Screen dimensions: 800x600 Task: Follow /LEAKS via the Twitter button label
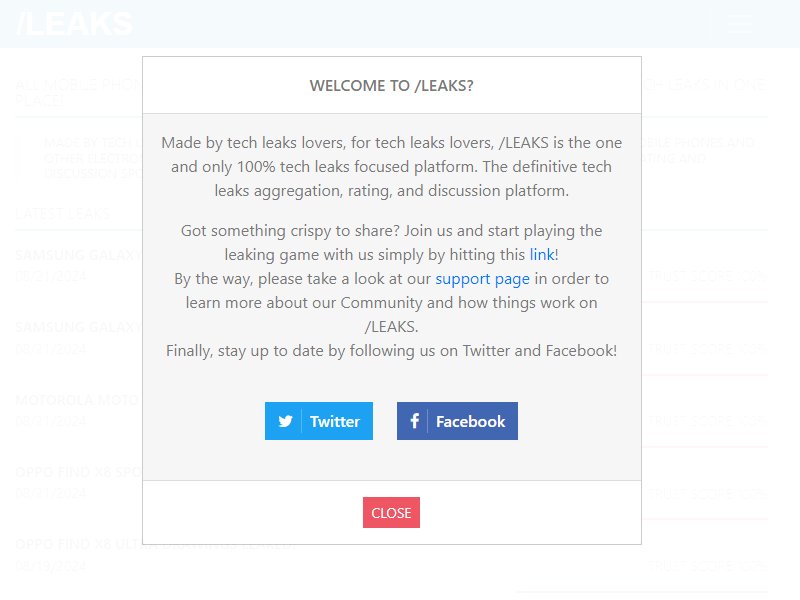pos(335,421)
